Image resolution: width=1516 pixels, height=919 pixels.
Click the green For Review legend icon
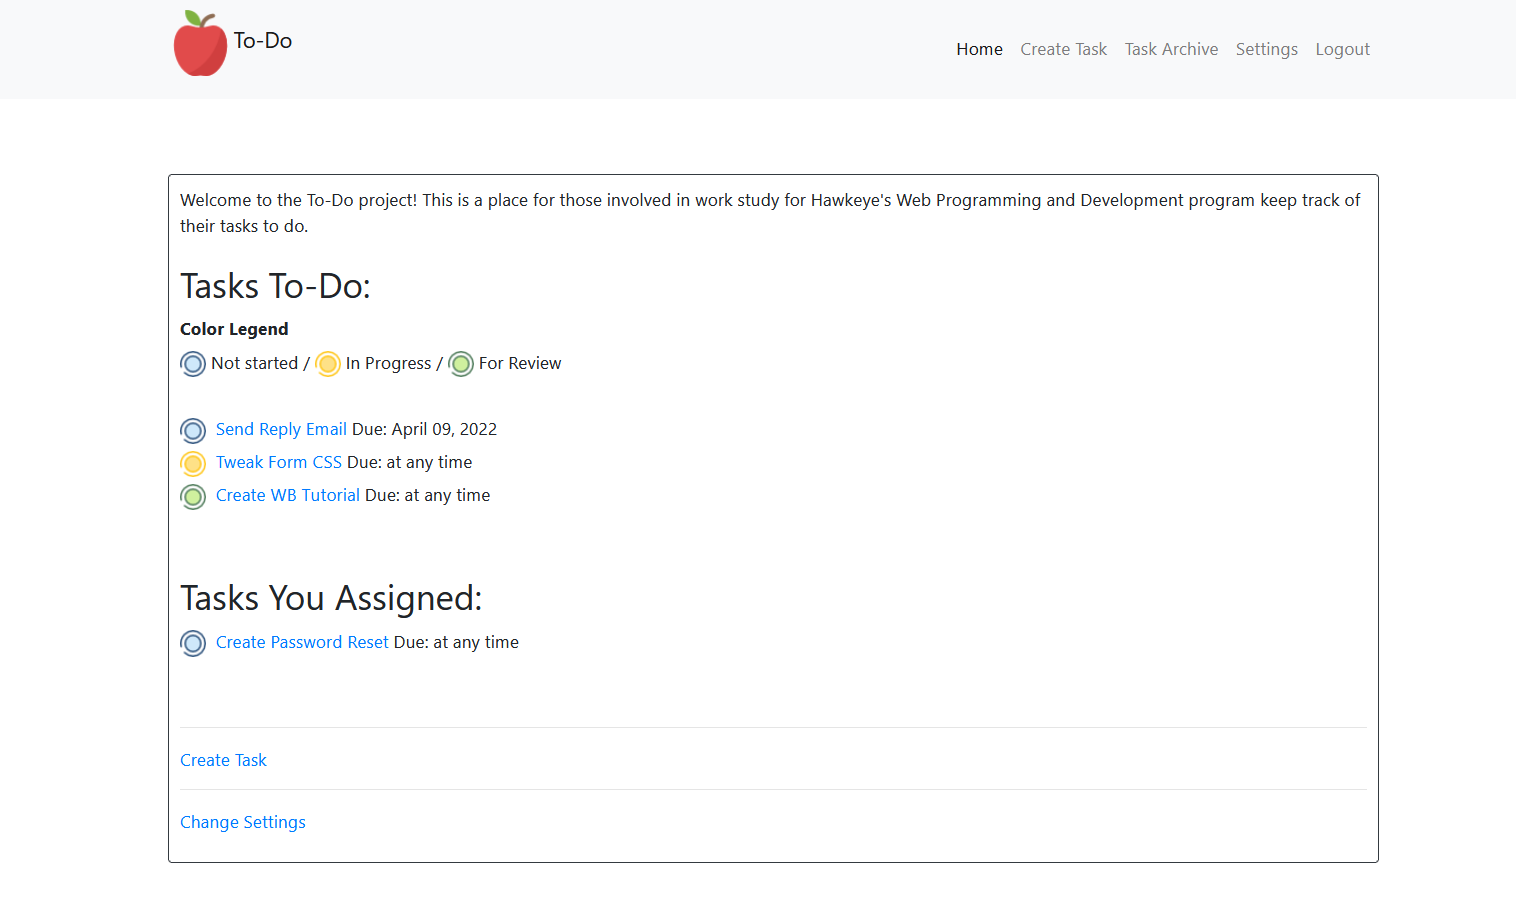(460, 364)
